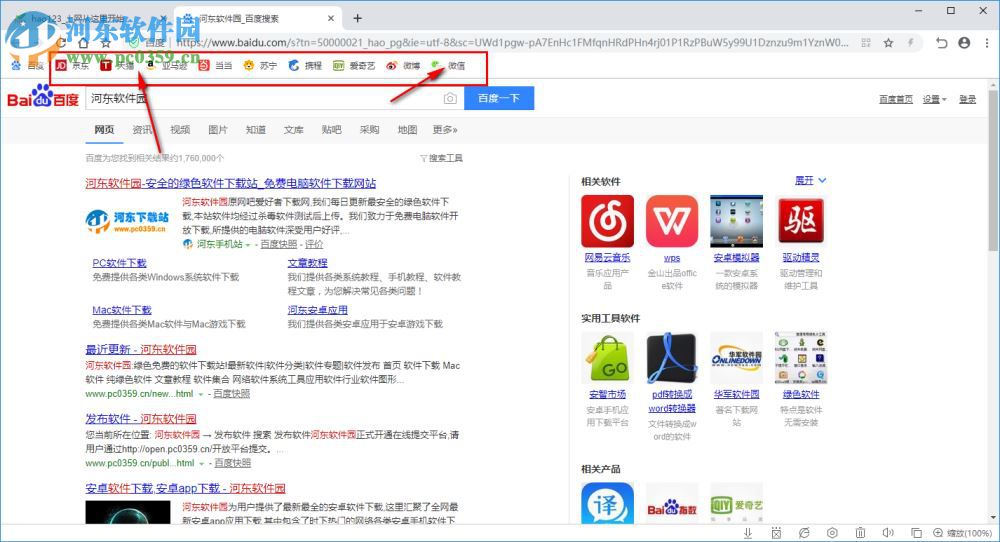Click the Baidu logo
This screenshot has height=542, width=1000.
coord(43,97)
